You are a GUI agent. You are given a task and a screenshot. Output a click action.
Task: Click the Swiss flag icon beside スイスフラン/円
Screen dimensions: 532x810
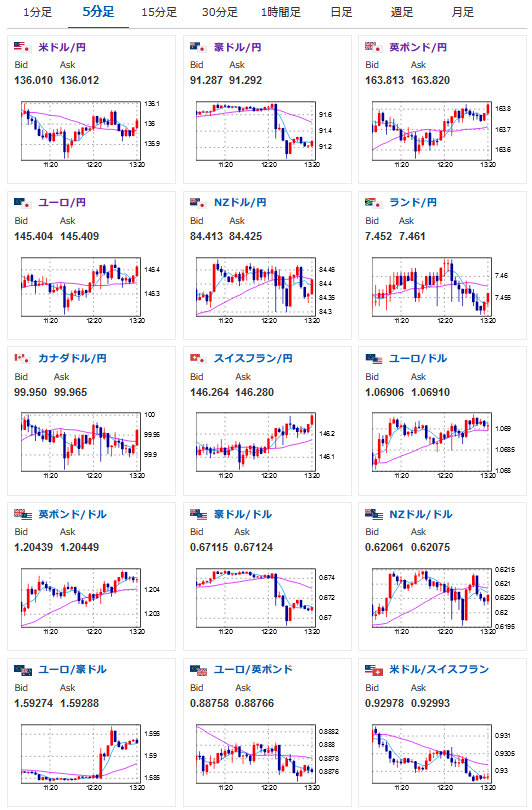coord(198,358)
